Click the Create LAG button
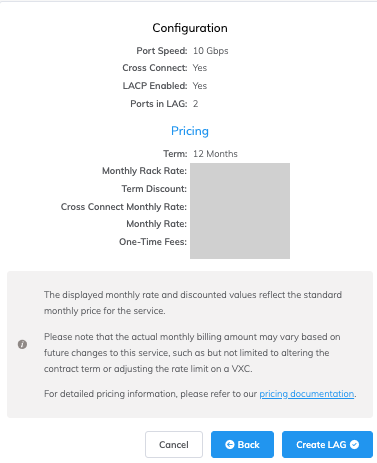The height and width of the screenshot is (463, 377). point(327,444)
